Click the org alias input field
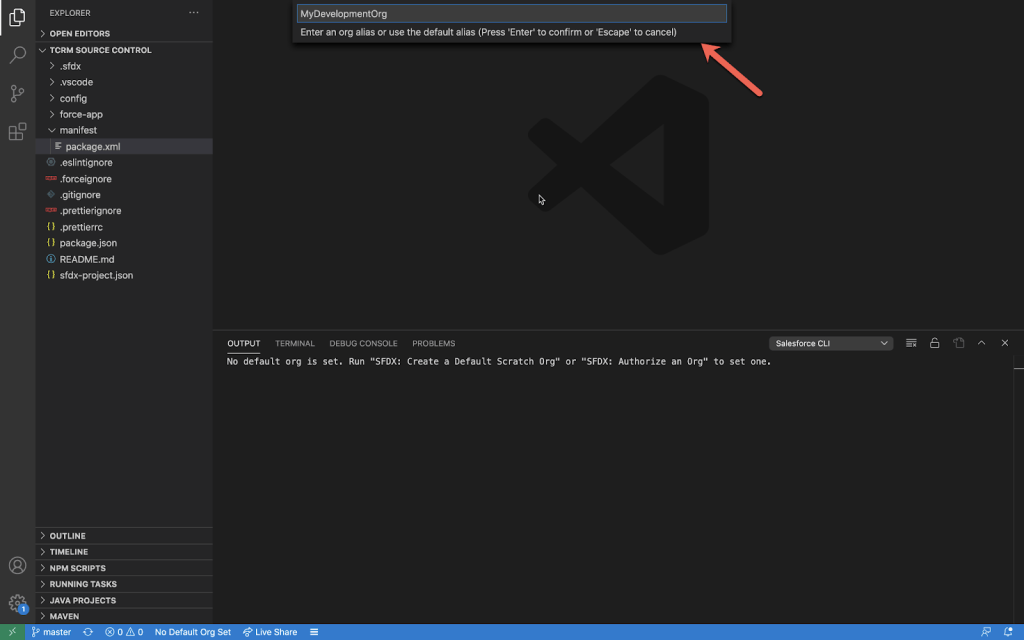Screen dimensions: 1024x640 coord(511,14)
